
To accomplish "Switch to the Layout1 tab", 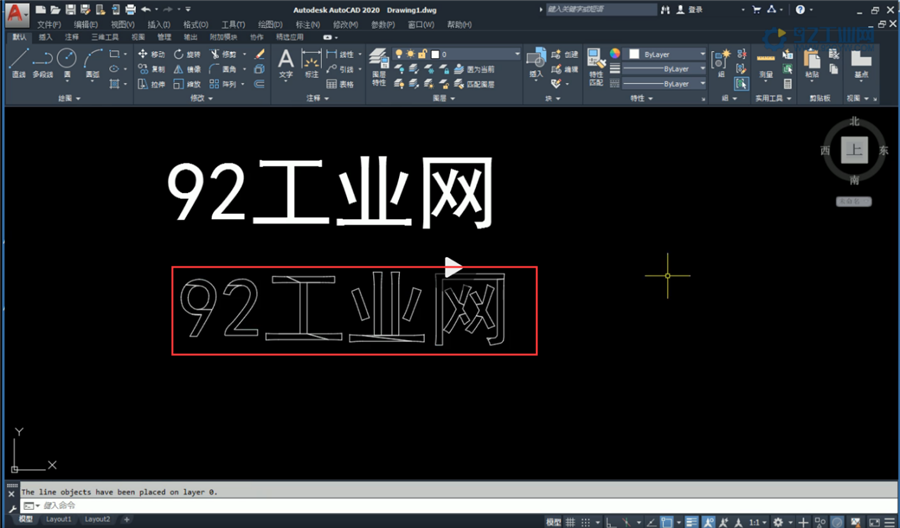I will pyautogui.click(x=59, y=519).
